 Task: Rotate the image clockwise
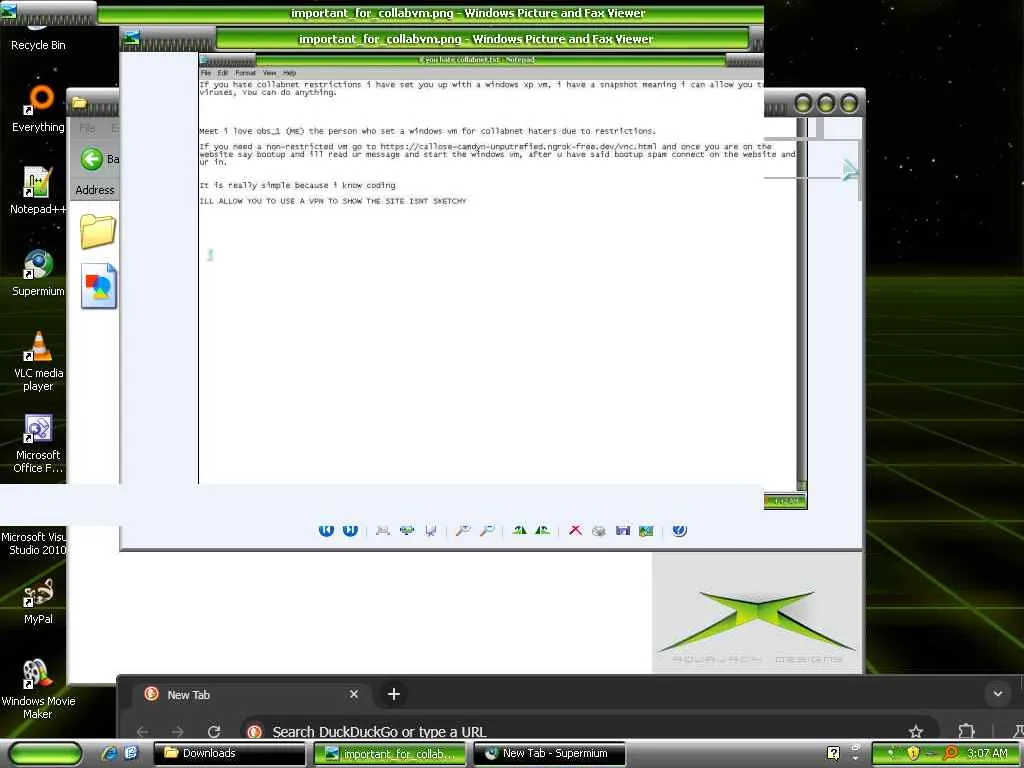point(519,530)
